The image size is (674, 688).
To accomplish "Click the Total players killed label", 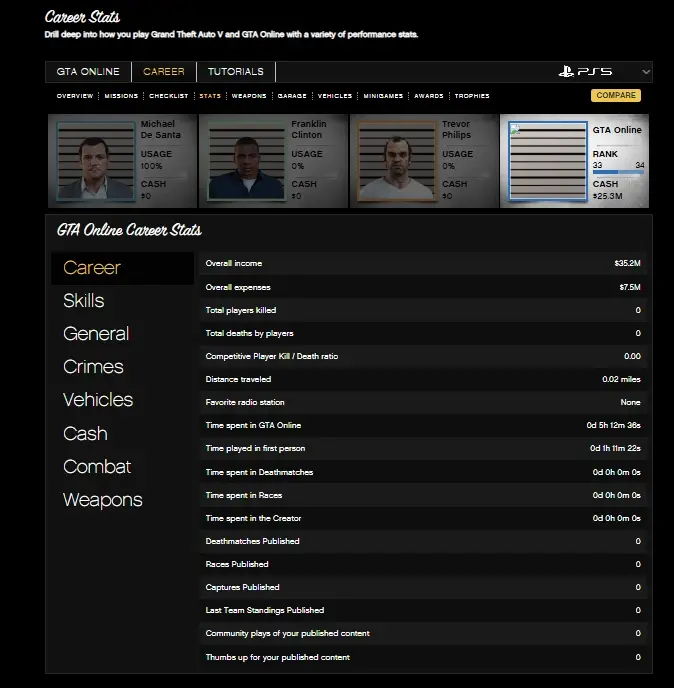I will coord(241,310).
